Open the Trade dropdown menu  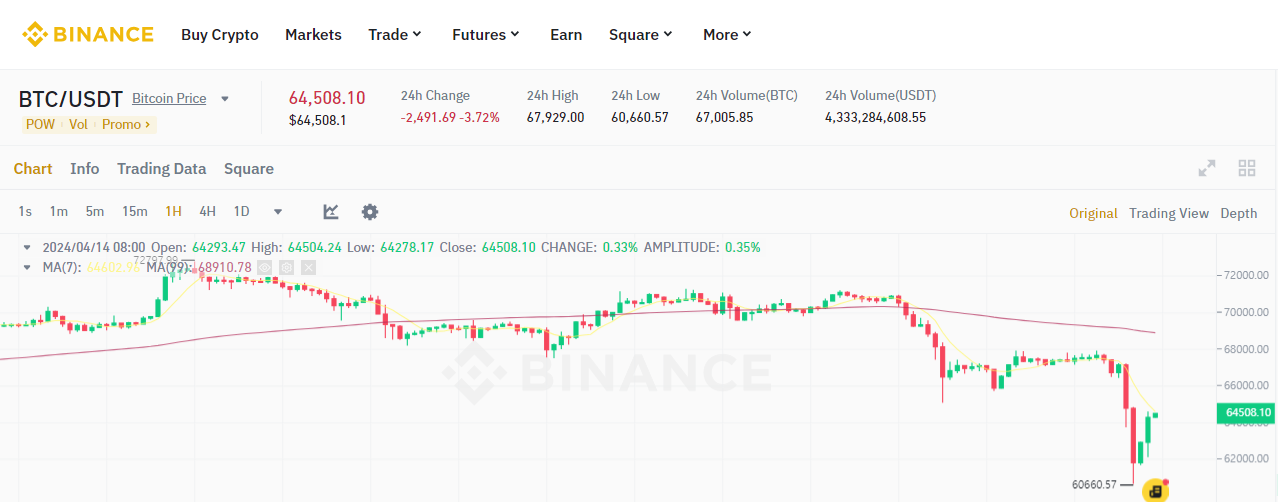point(395,35)
